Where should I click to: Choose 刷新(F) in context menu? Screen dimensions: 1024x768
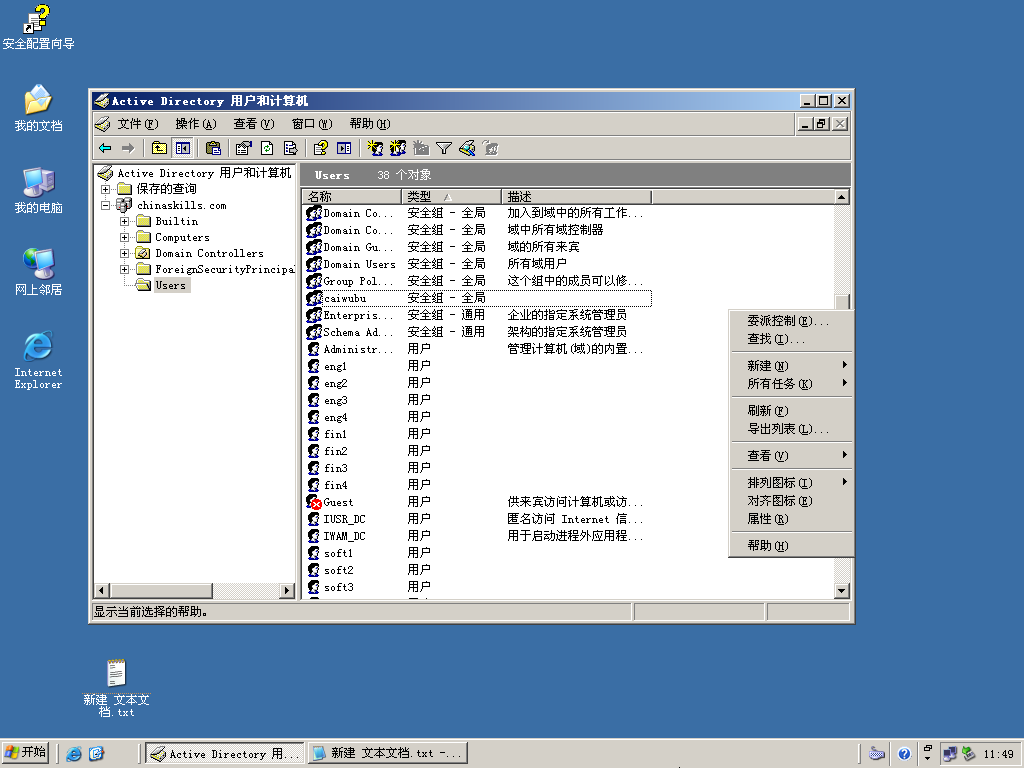[791, 411]
